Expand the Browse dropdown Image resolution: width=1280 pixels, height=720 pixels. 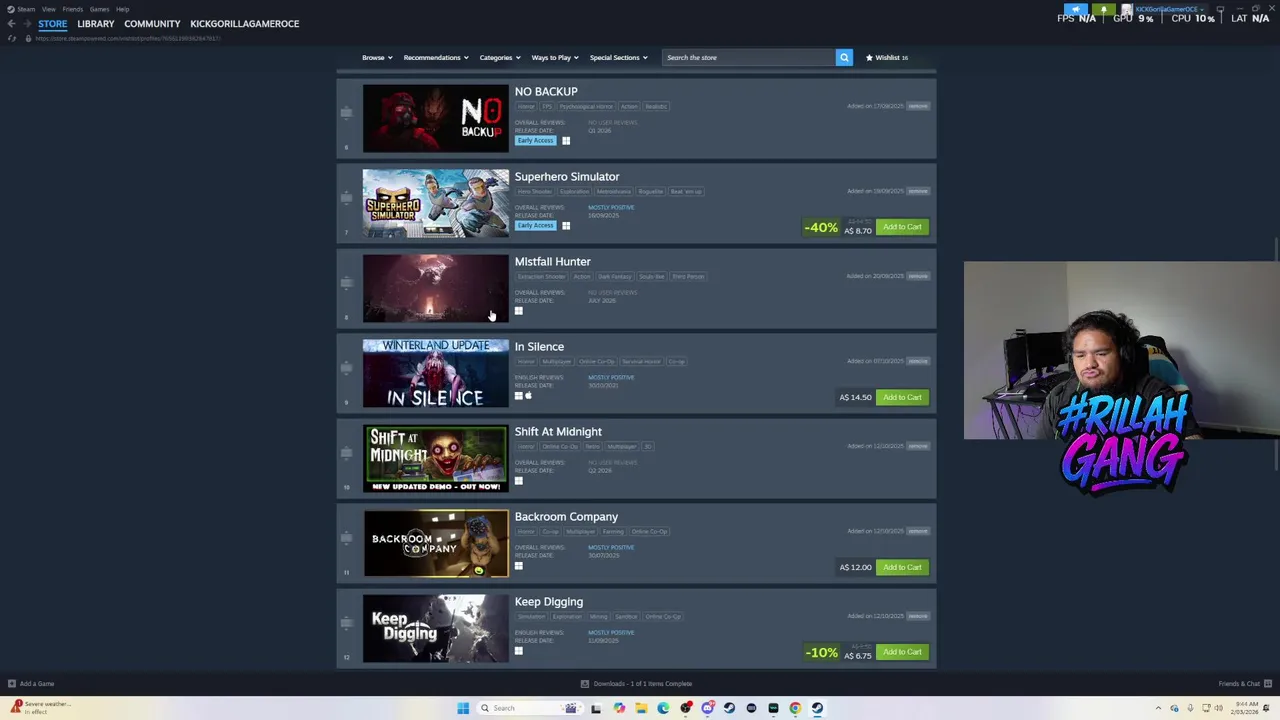coord(377,57)
